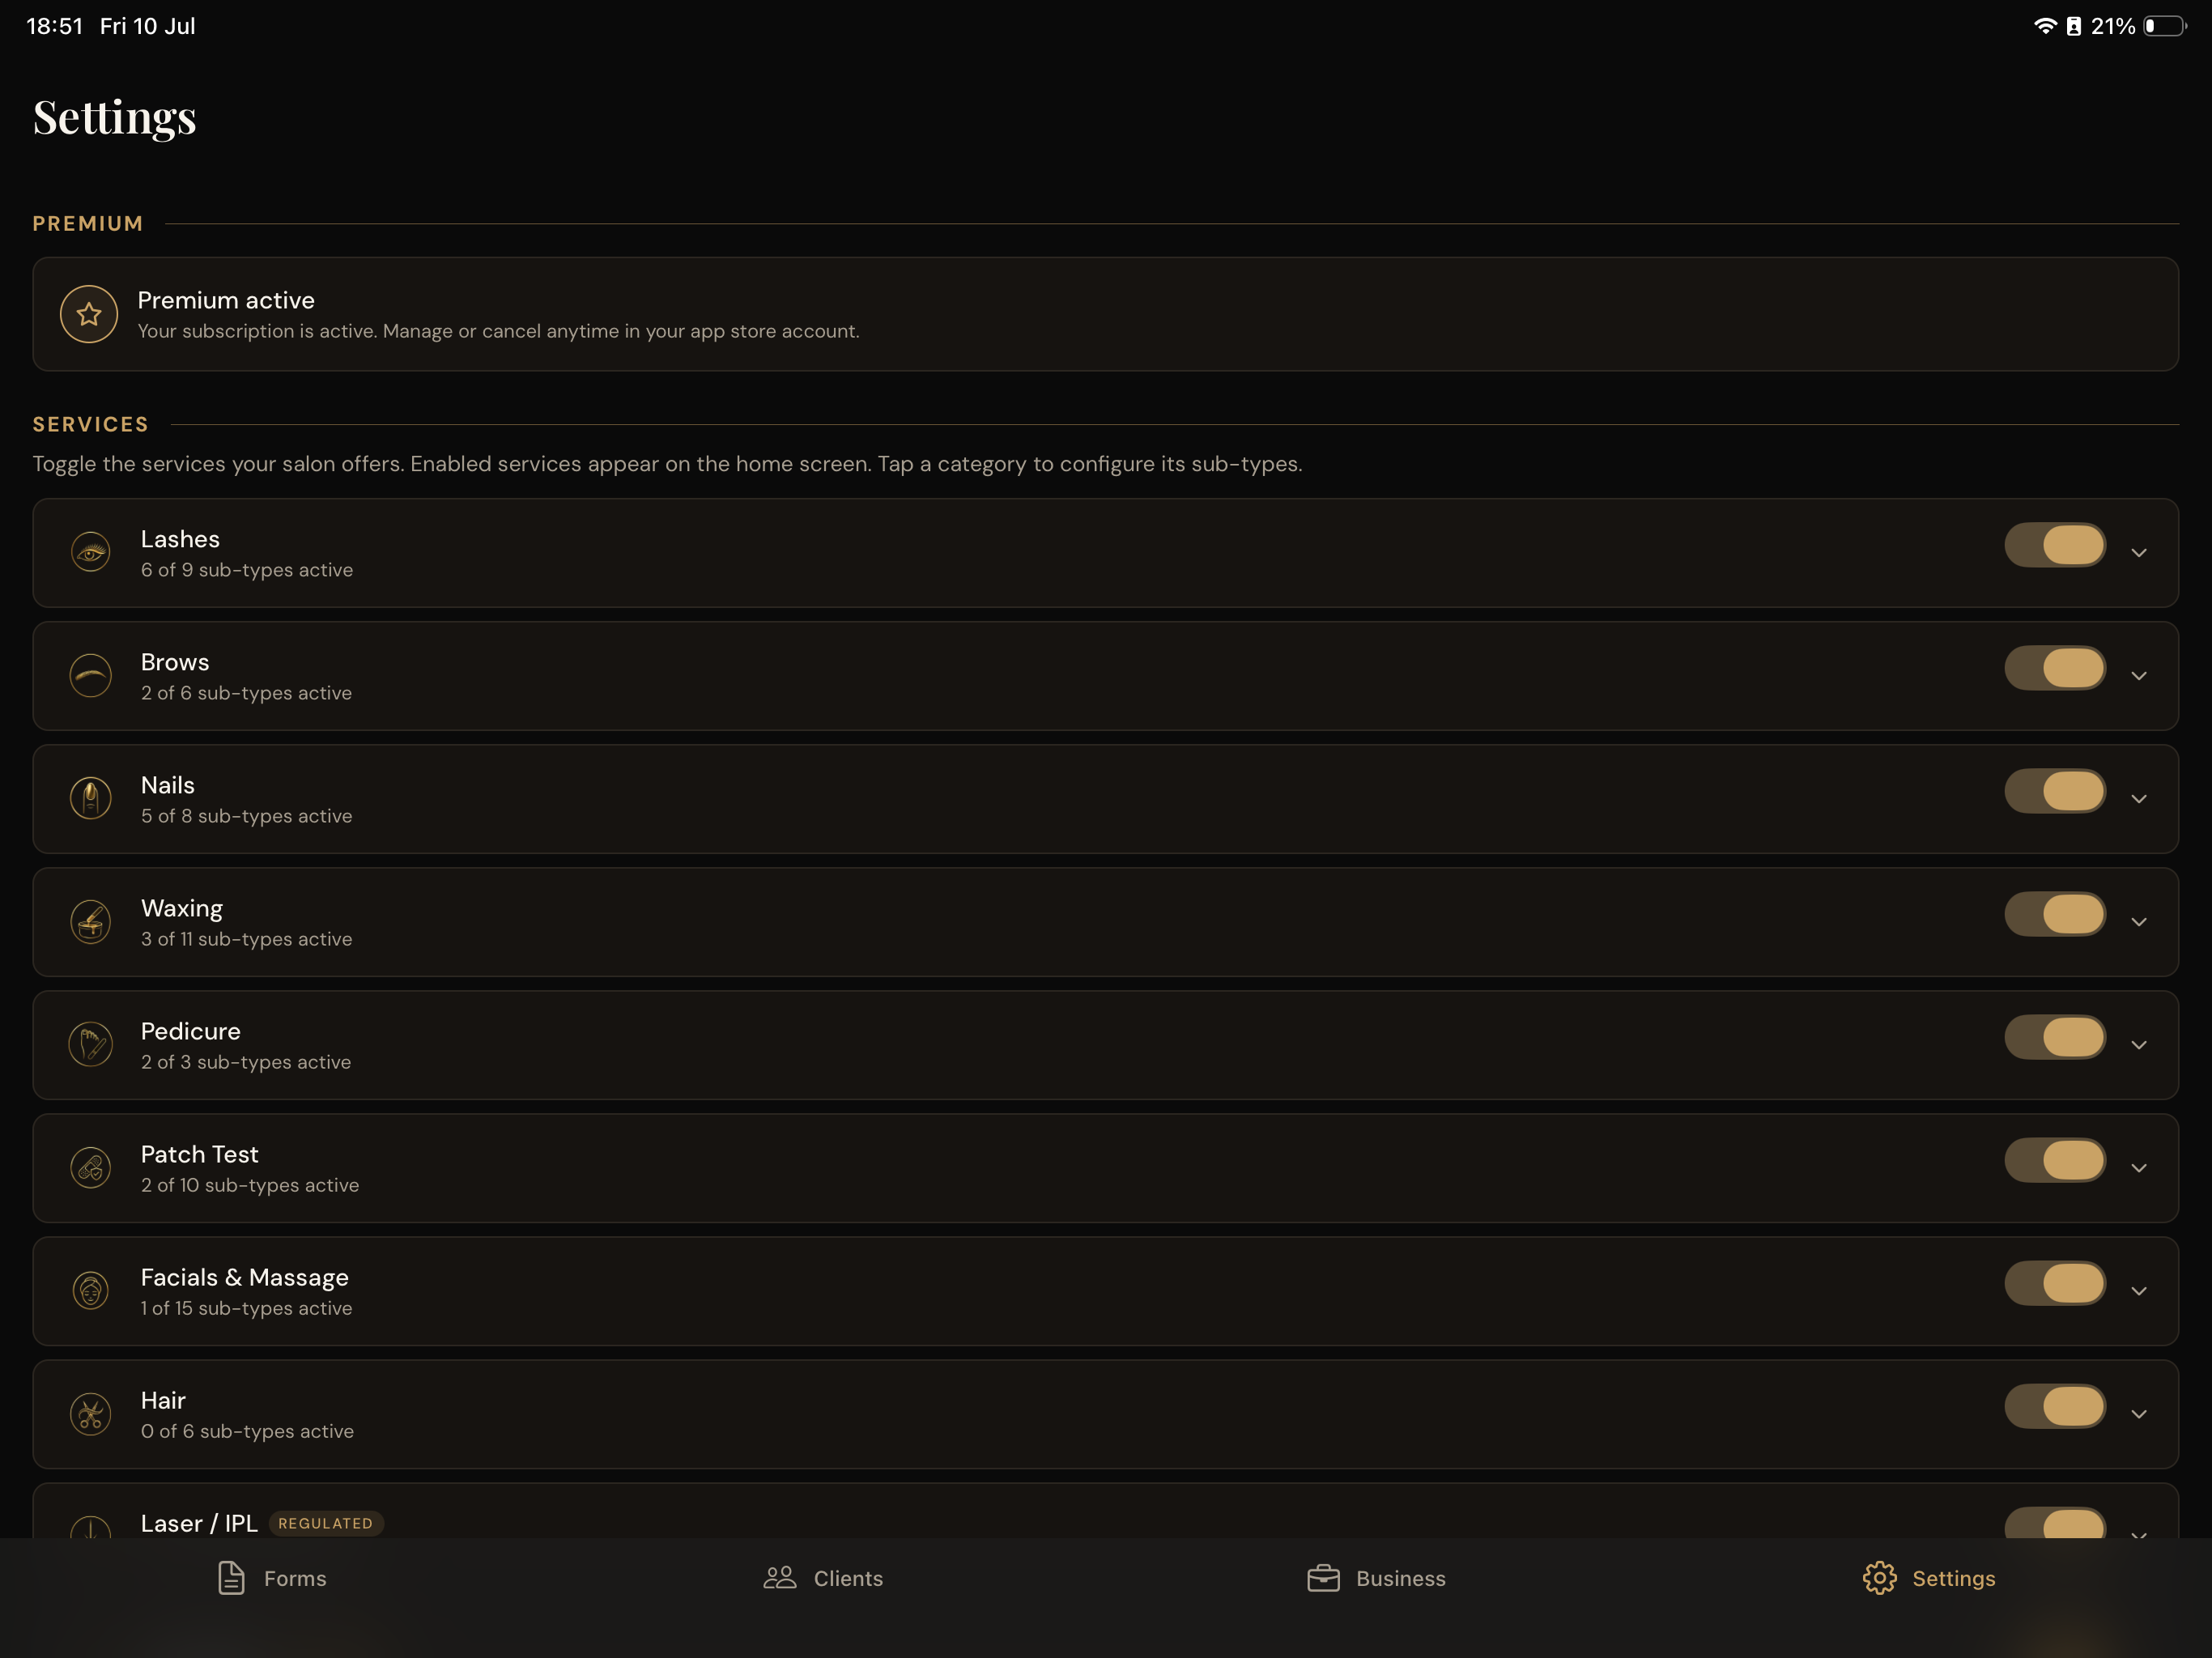
Task: Toggle the Lashes service switch
Action: click(x=2055, y=545)
